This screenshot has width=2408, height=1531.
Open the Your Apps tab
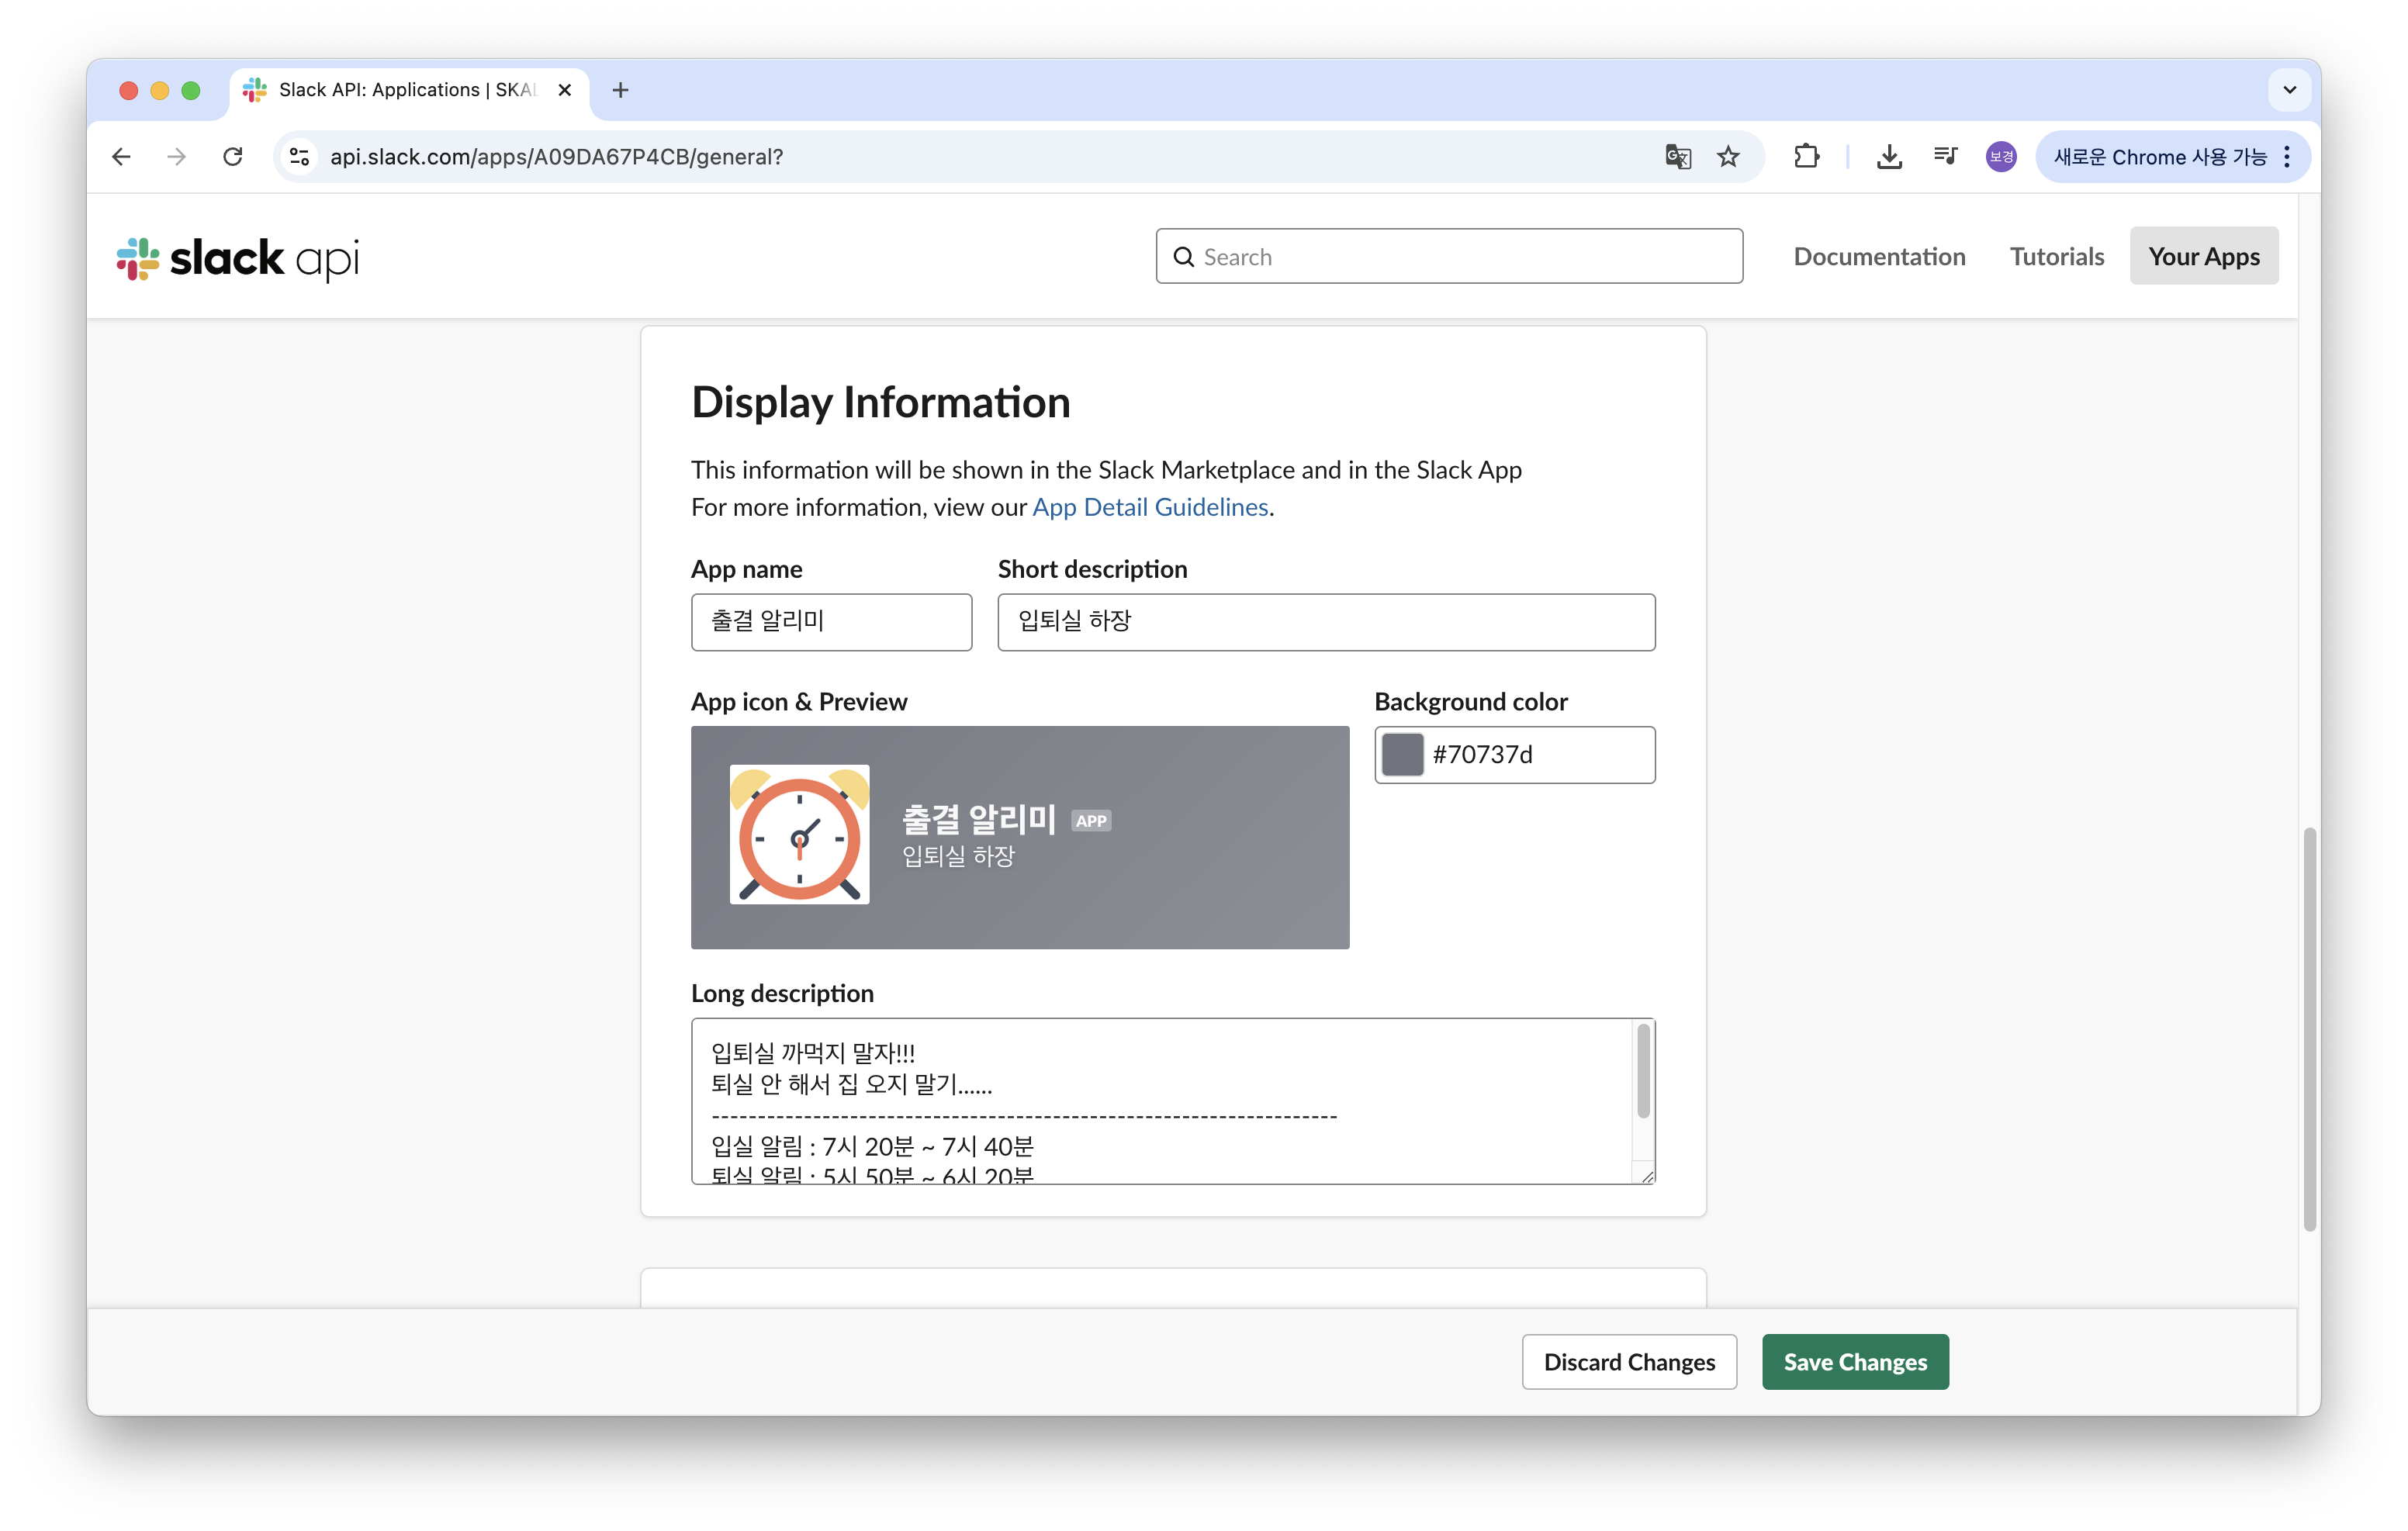2203,257
